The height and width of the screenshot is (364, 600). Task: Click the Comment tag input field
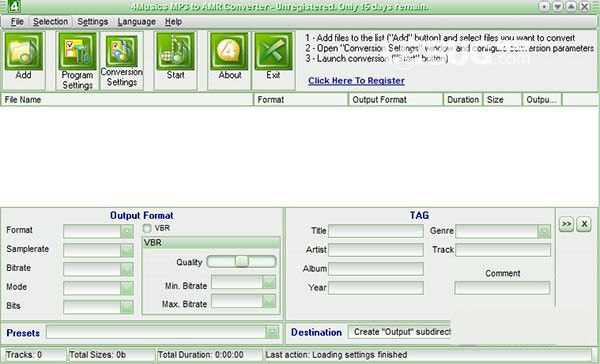502,288
